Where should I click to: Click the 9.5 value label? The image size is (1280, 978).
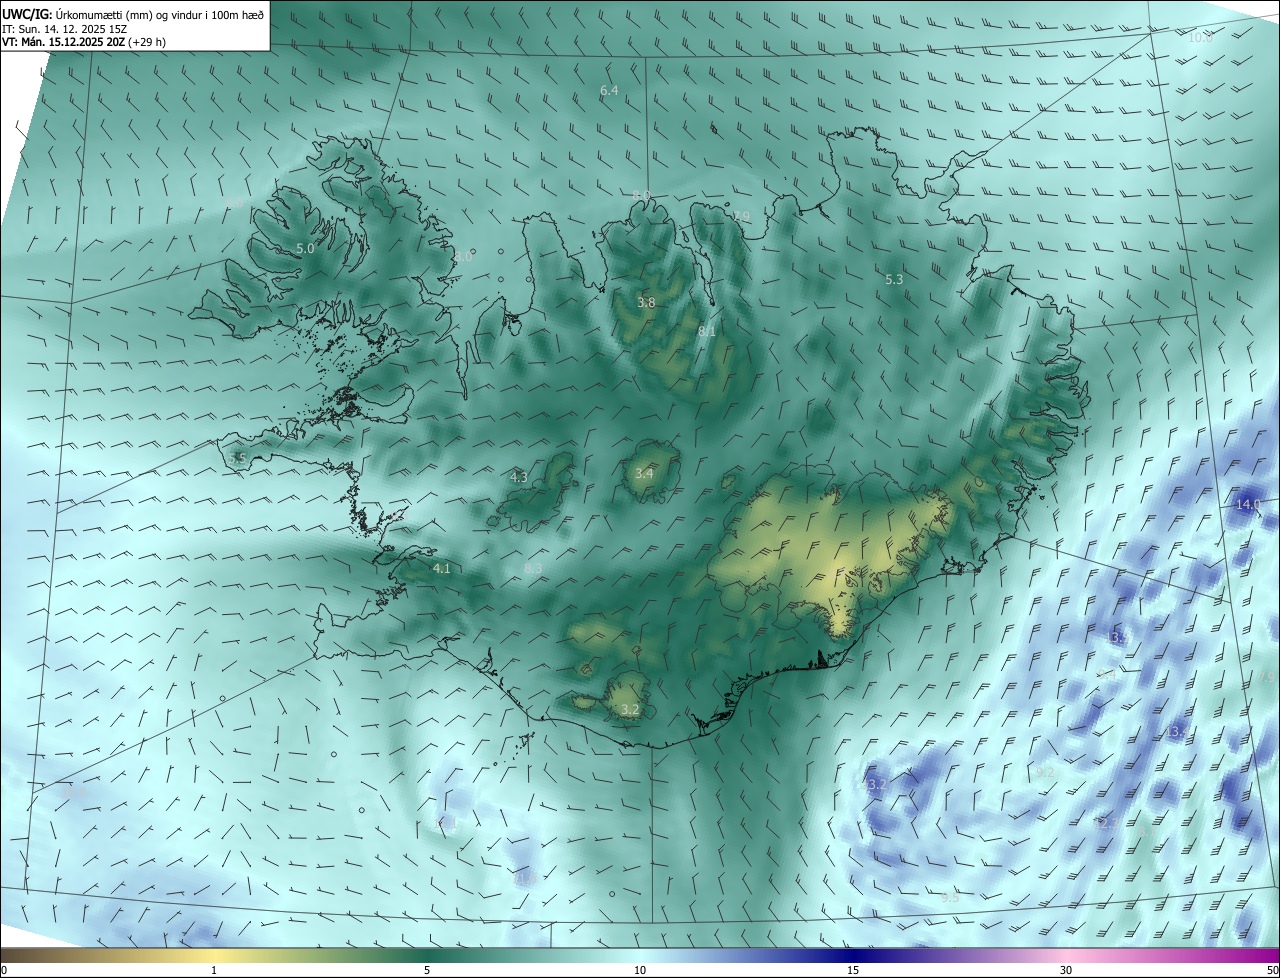[x=950, y=898]
